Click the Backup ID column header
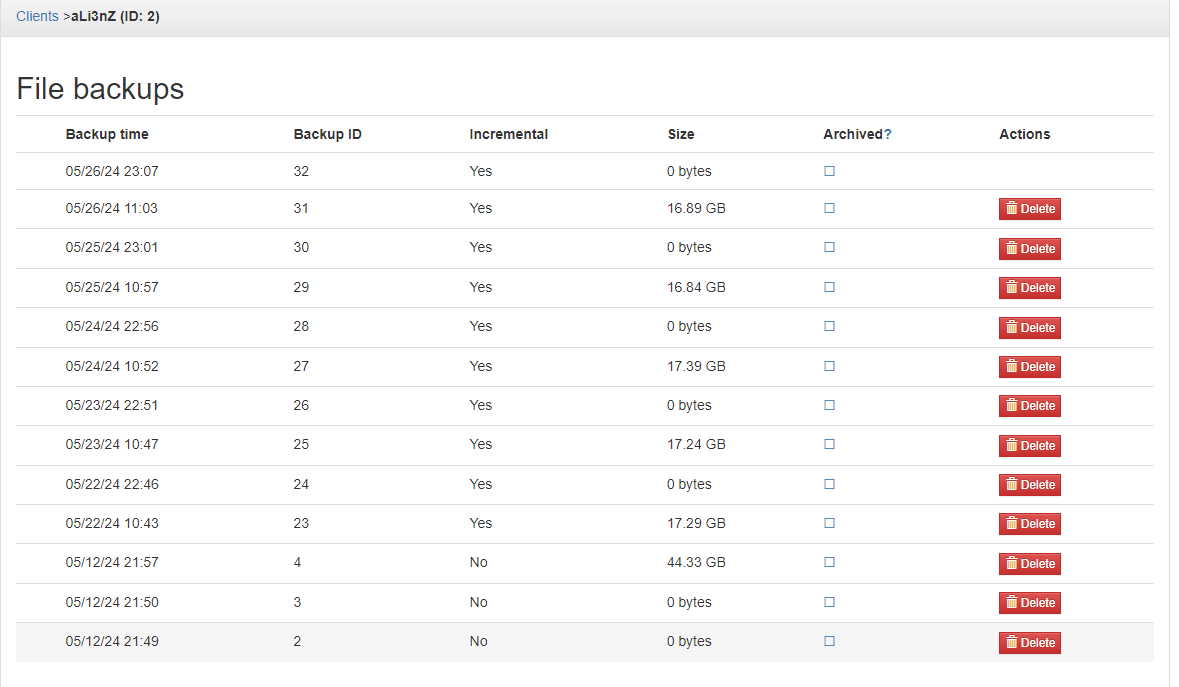The image size is (1179, 687). click(x=327, y=135)
